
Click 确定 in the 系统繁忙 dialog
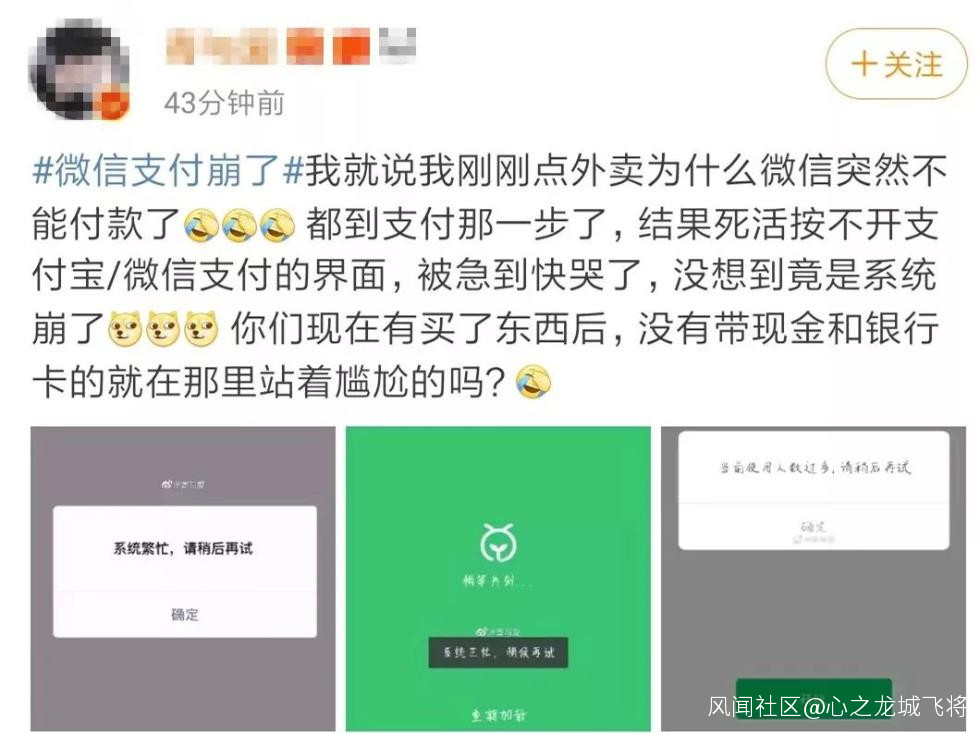(184, 614)
